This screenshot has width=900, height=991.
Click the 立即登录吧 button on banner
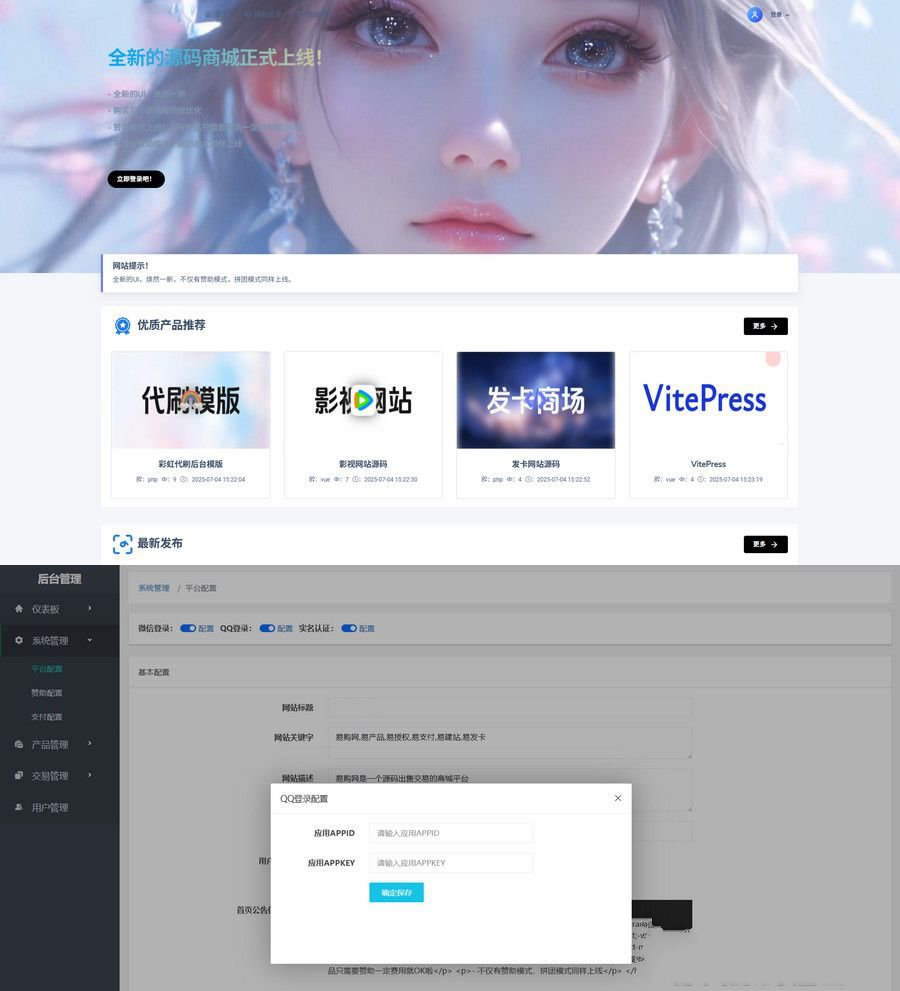(x=136, y=179)
